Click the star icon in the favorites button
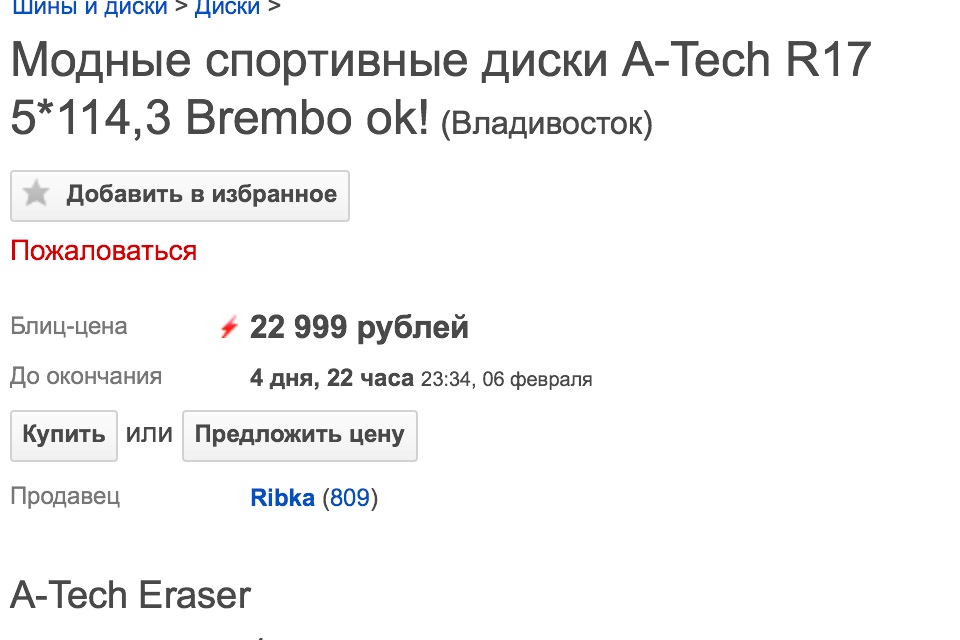 point(36,194)
